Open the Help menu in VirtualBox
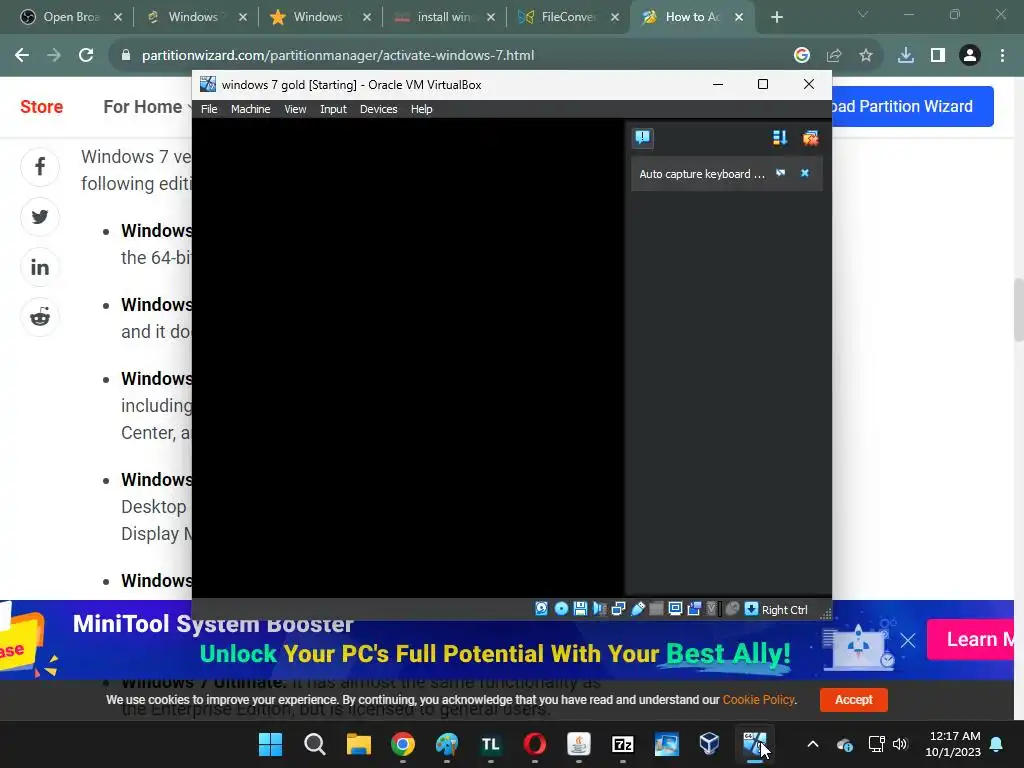The width and height of the screenshot is (1024, 768). (x=421, y=109)
